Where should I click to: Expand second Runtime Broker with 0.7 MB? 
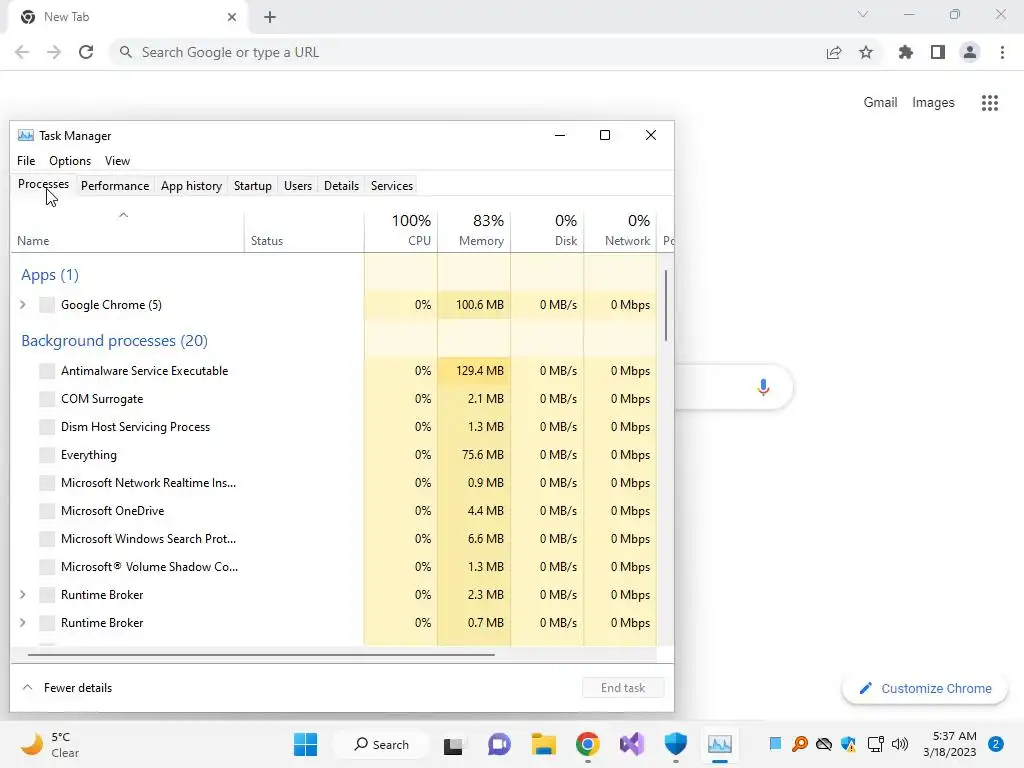coord(23,622)
